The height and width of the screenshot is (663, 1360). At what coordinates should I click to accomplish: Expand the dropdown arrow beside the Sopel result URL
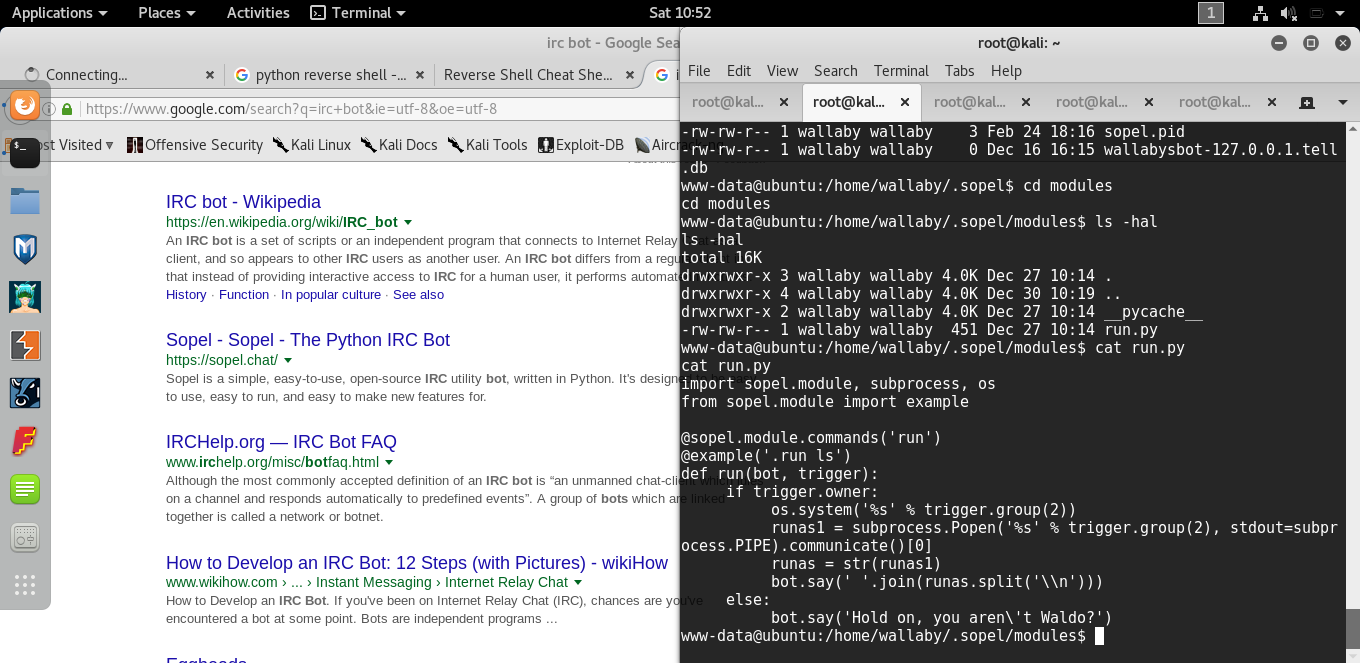coord(288,361)
